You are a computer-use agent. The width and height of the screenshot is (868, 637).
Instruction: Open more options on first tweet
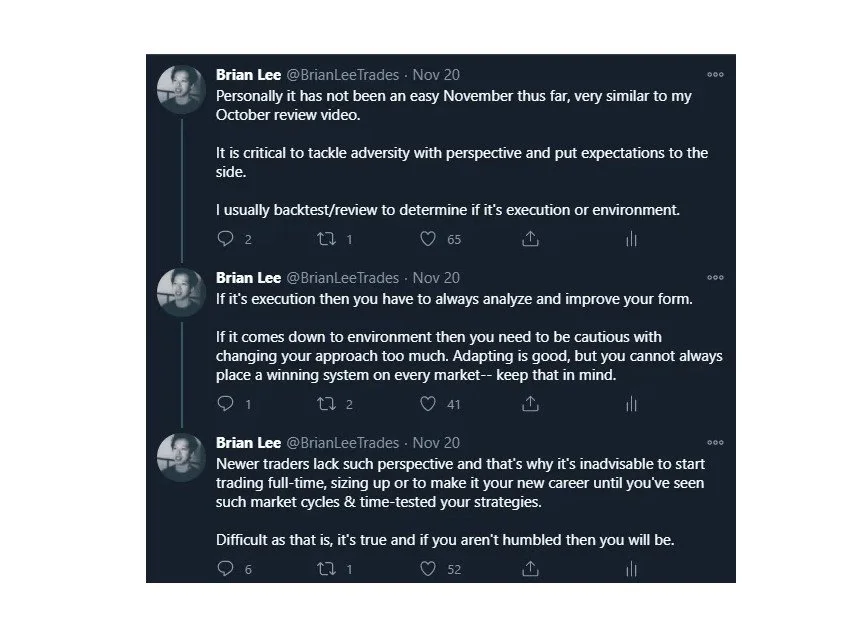(x=715, y=74)
